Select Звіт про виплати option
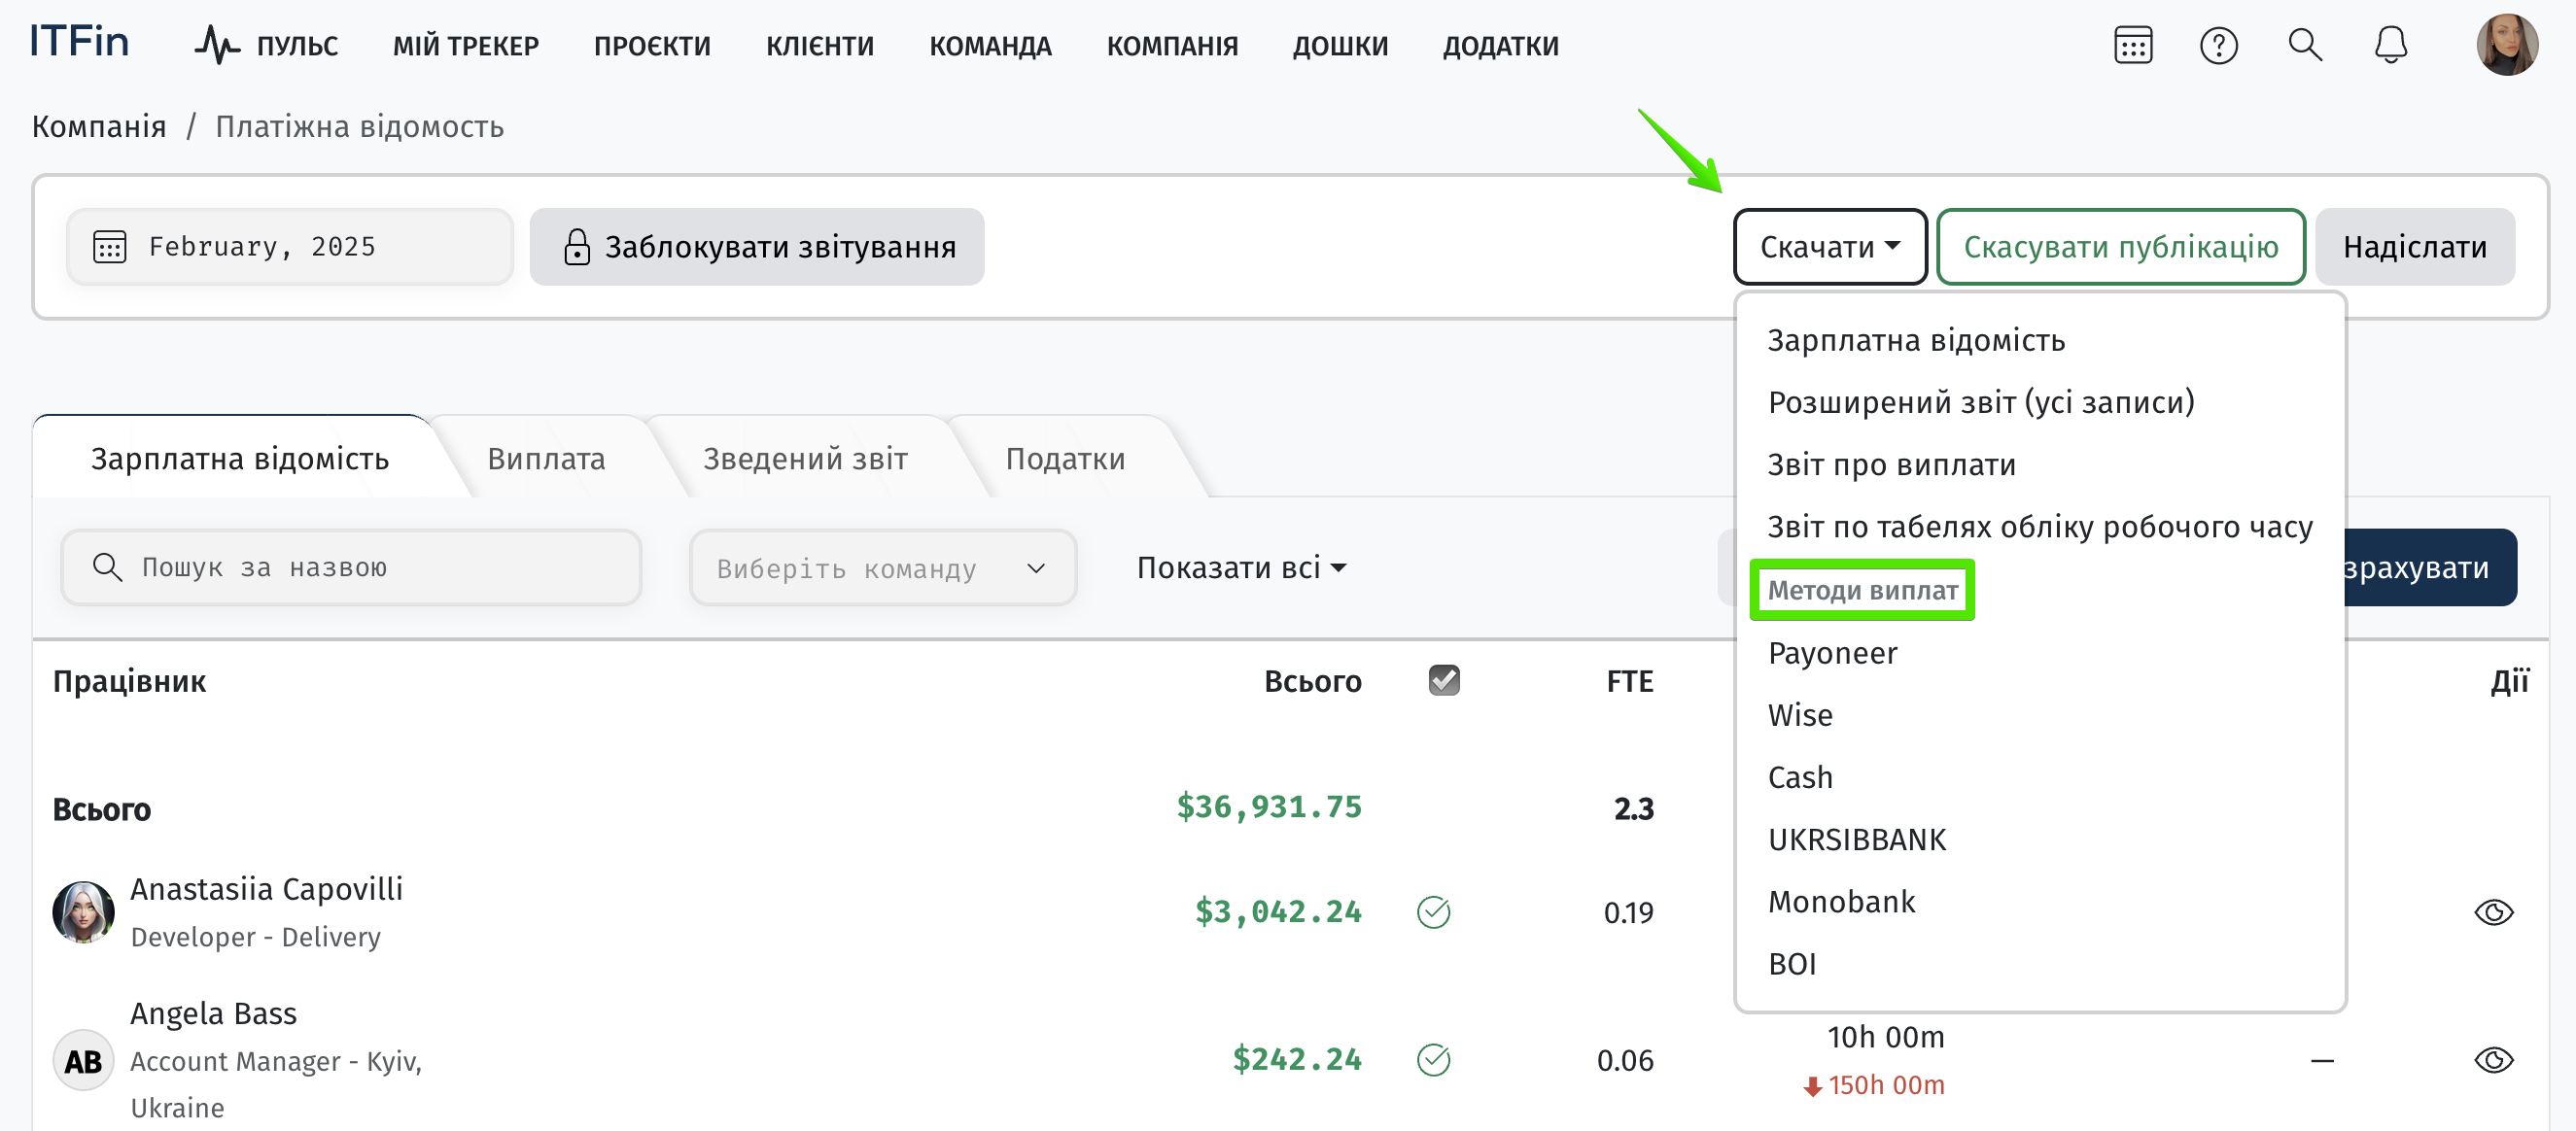2576x1131 pixels. click(x=1892, y=464)
